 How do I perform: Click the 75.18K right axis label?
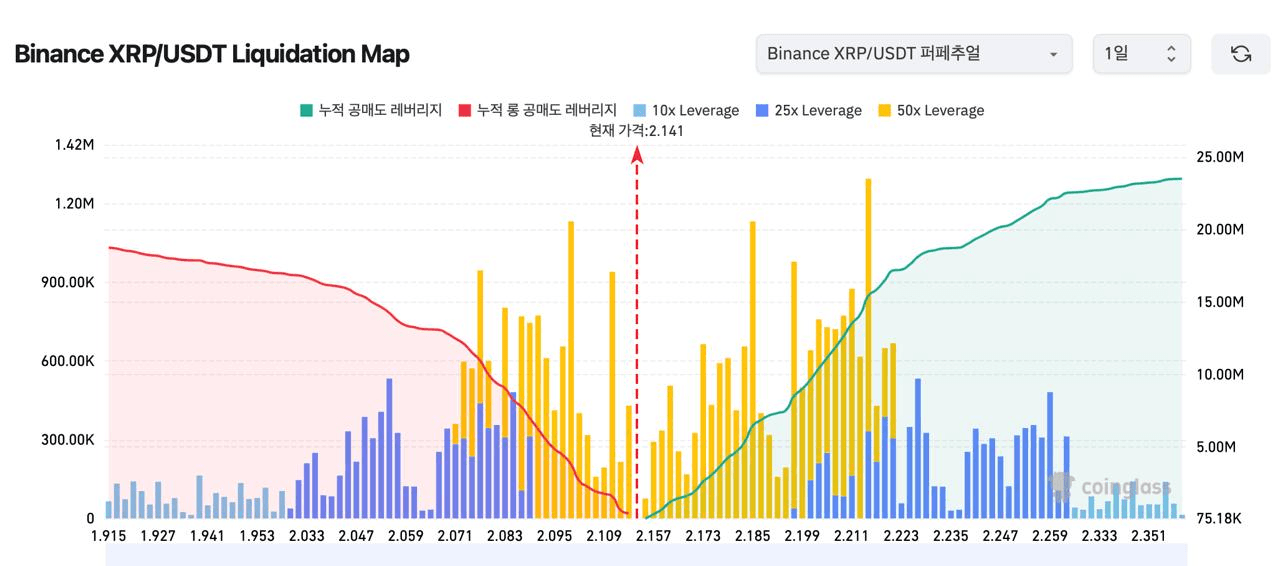(1219, 519)
